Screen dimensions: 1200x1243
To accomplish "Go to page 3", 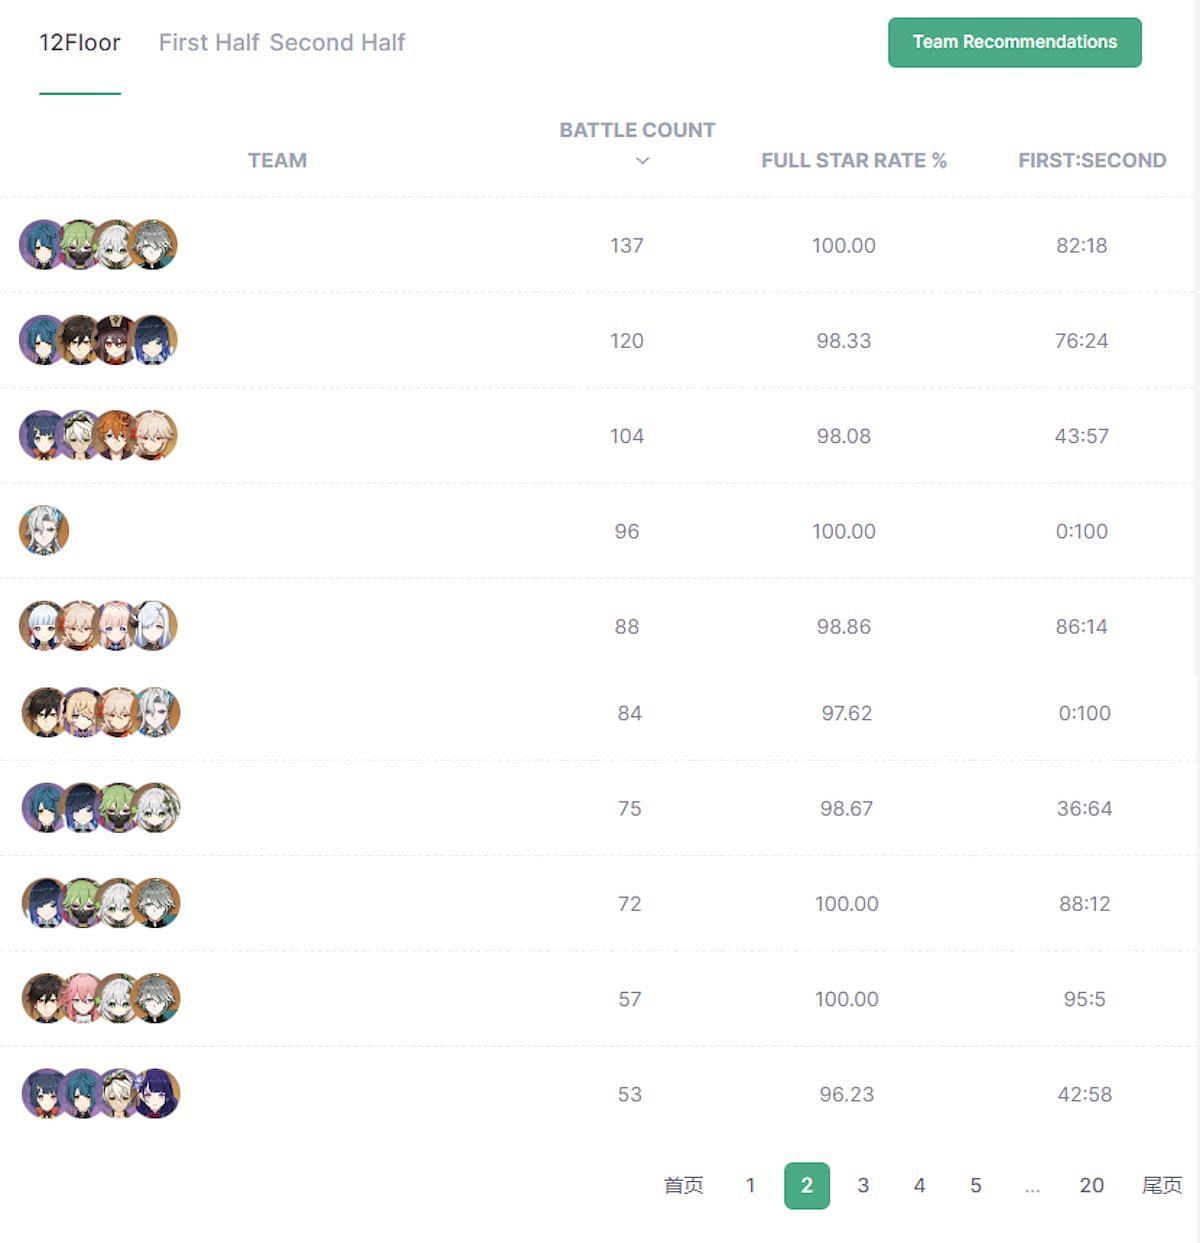I will 863,1185.
